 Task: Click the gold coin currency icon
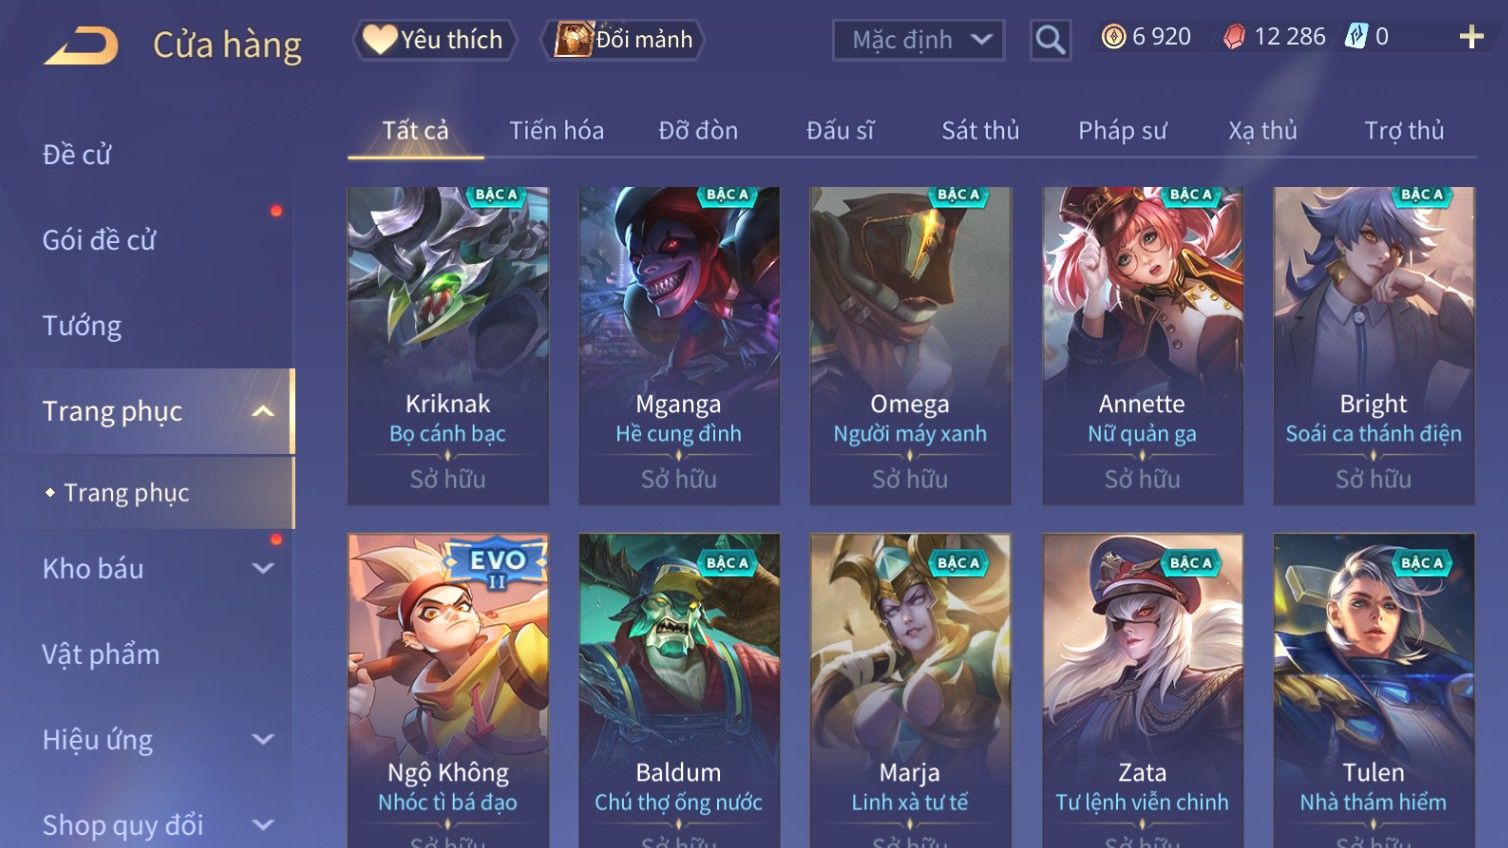[x=1113, y=37]
